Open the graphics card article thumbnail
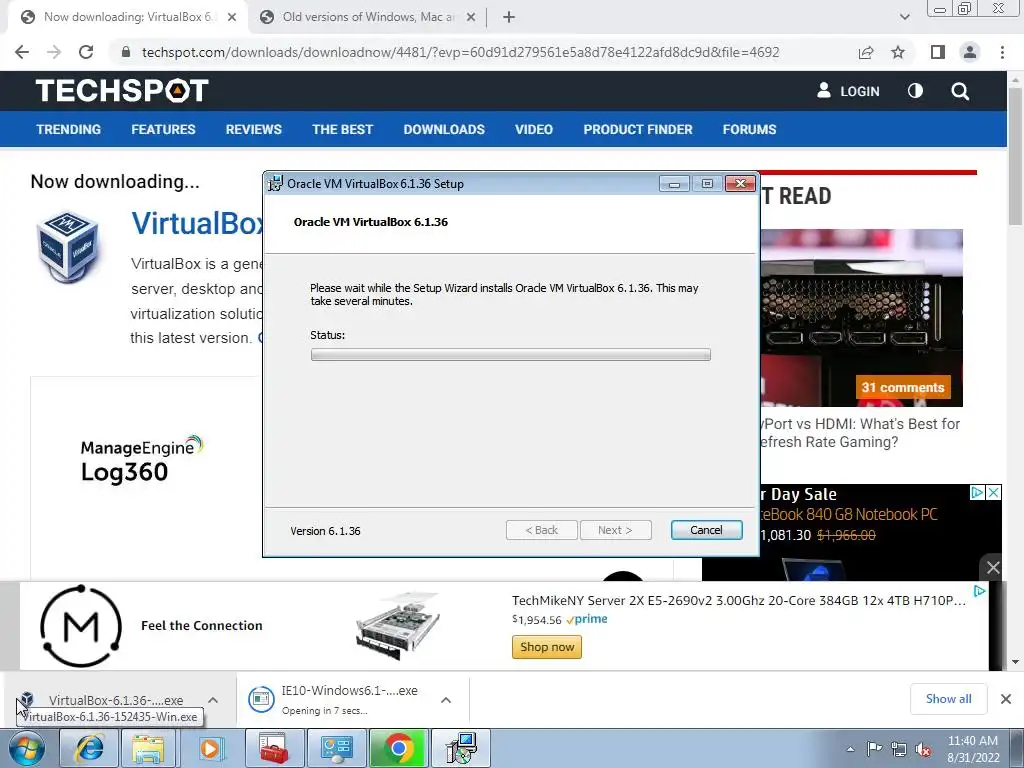Image resolution: width=1024 pixels, height=768 pixels. (x=862, y=317)
